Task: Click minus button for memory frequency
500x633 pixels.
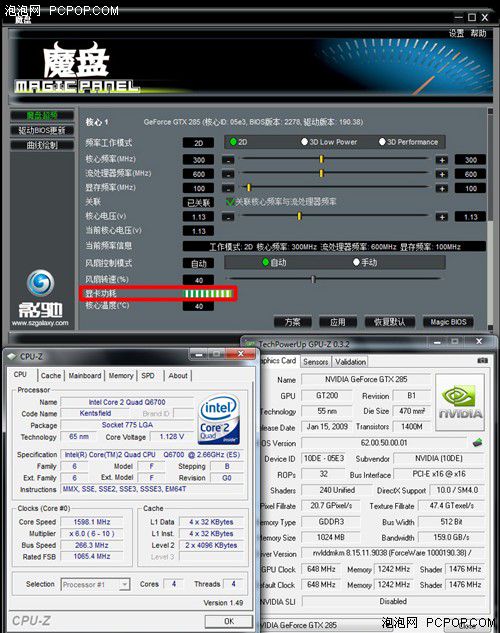Action: click(x=228, y=188)
